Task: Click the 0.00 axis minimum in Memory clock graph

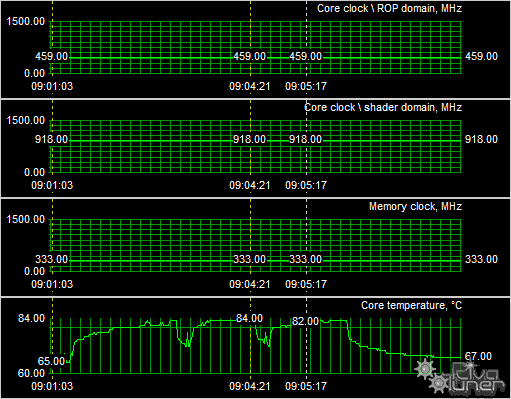Action: [34, 271]
